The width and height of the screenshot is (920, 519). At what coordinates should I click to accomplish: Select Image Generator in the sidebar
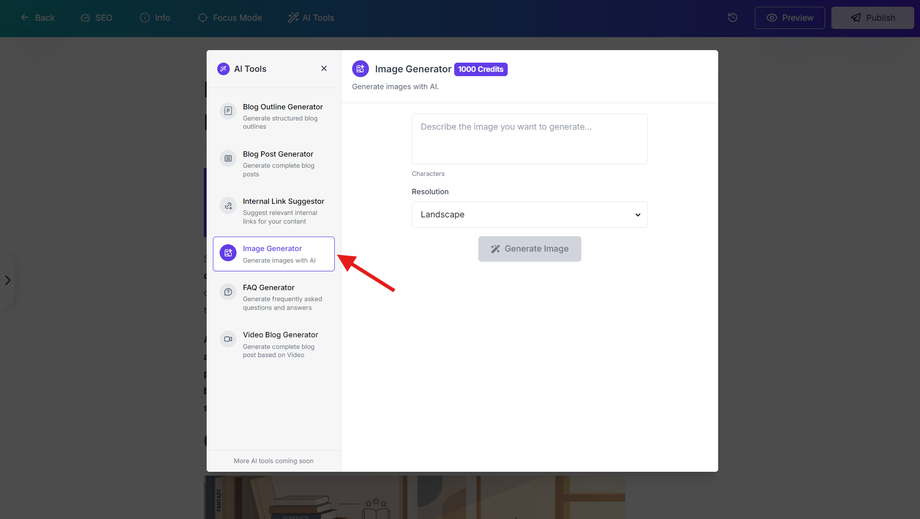click(273, 254)
